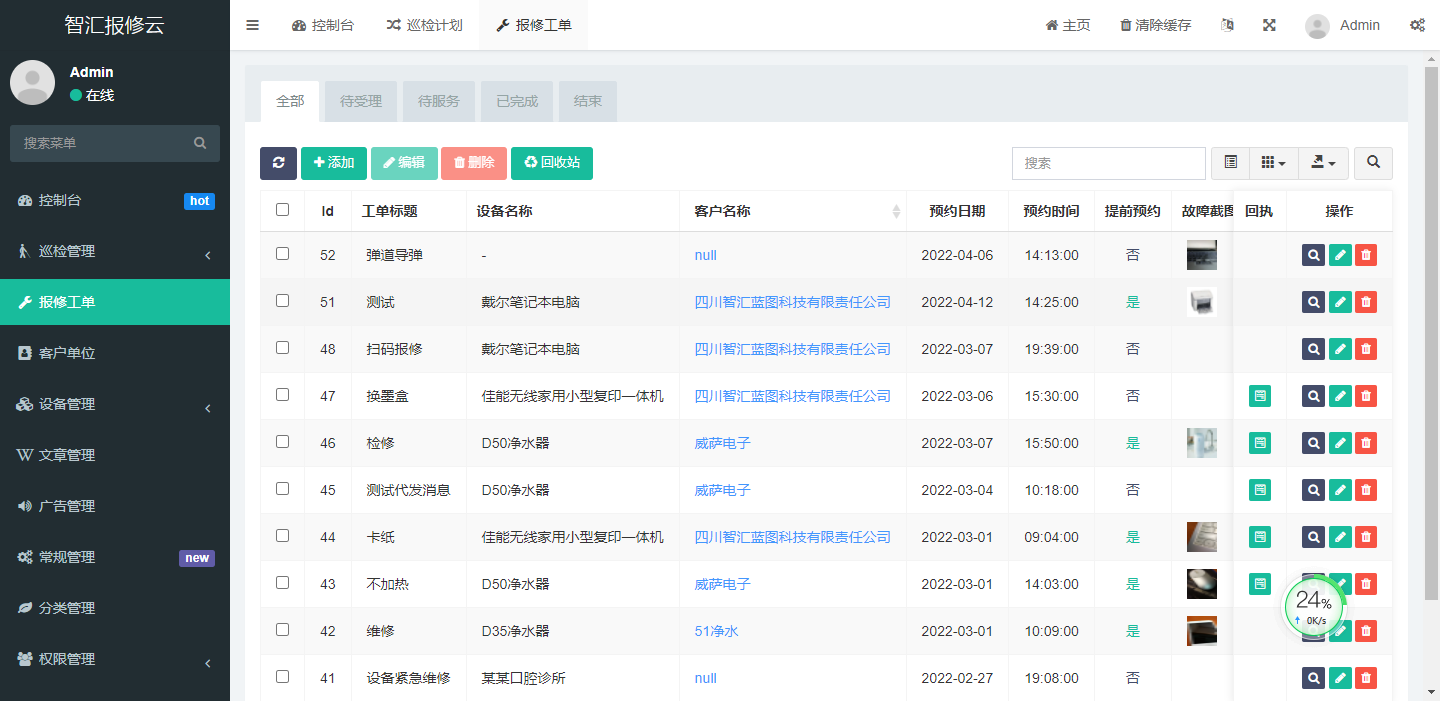The image size is (1440, 701).
Task: Open the column visibility dropdown above the table
Action: [x=1272, y=162]
